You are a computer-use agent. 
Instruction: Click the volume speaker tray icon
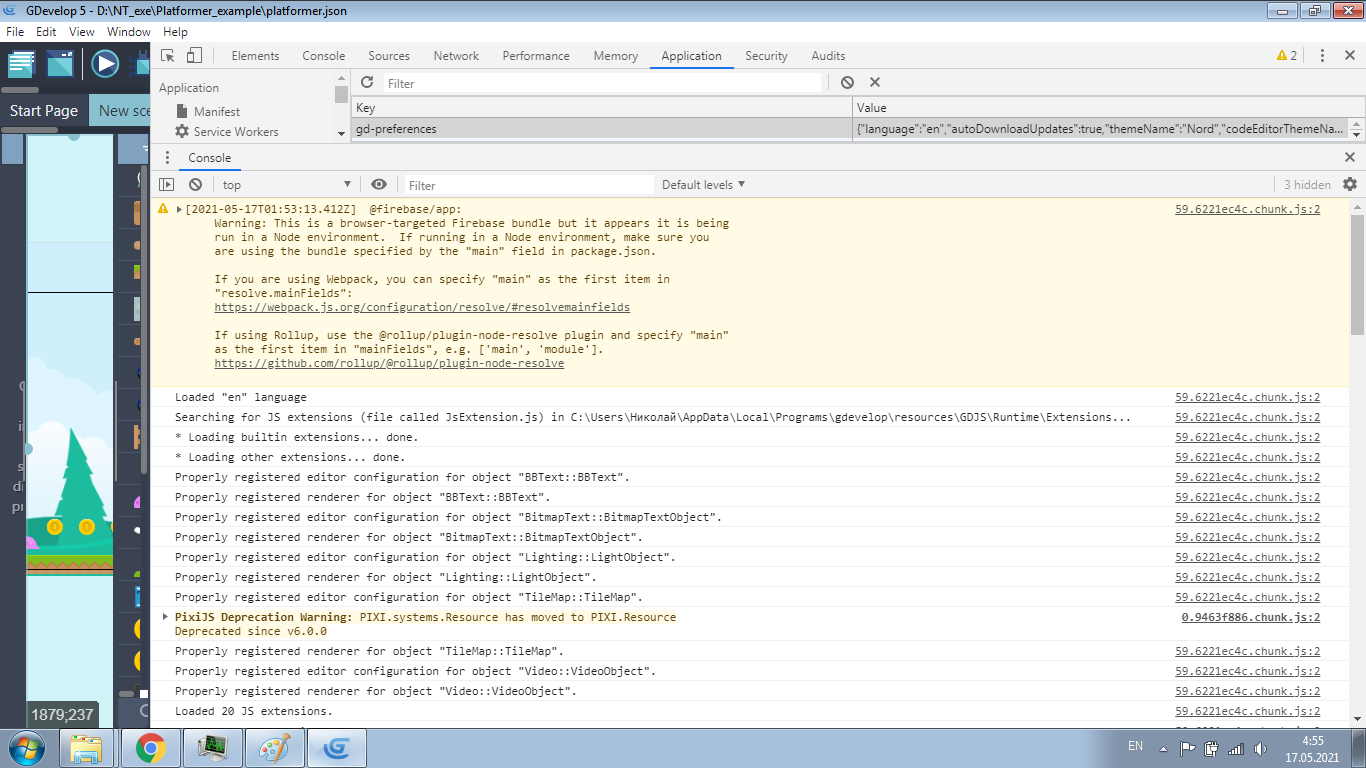tap(1258, 748)
